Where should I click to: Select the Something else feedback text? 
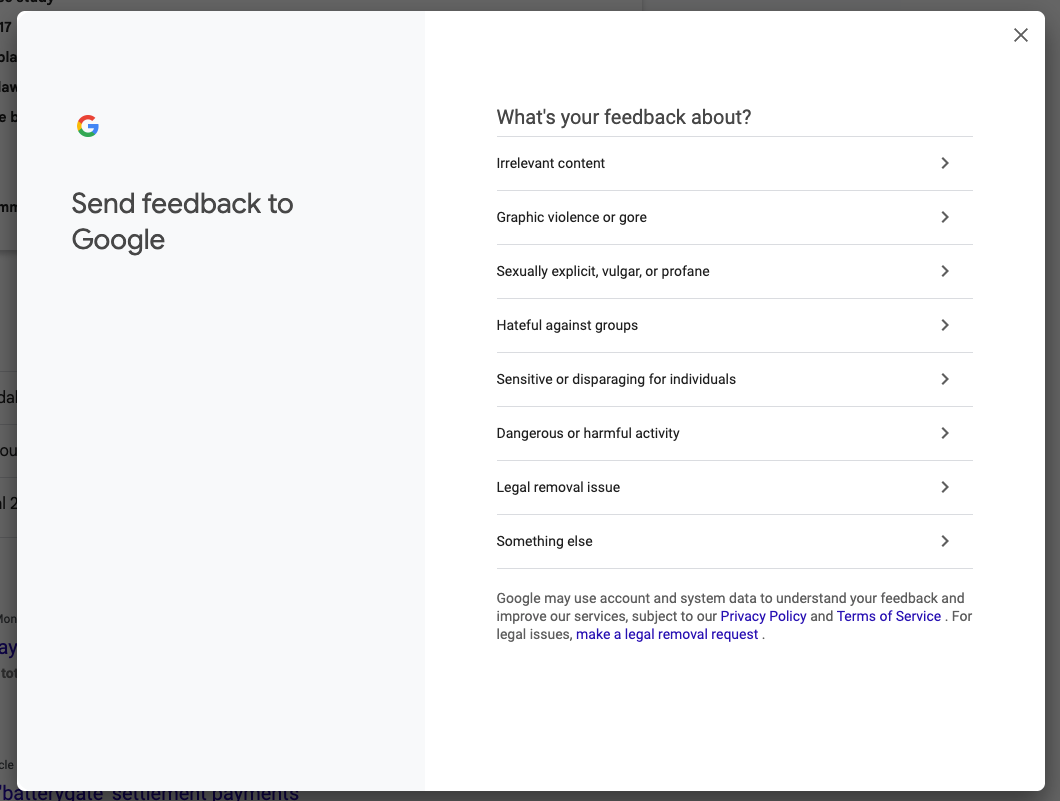(x=544, y=541)
